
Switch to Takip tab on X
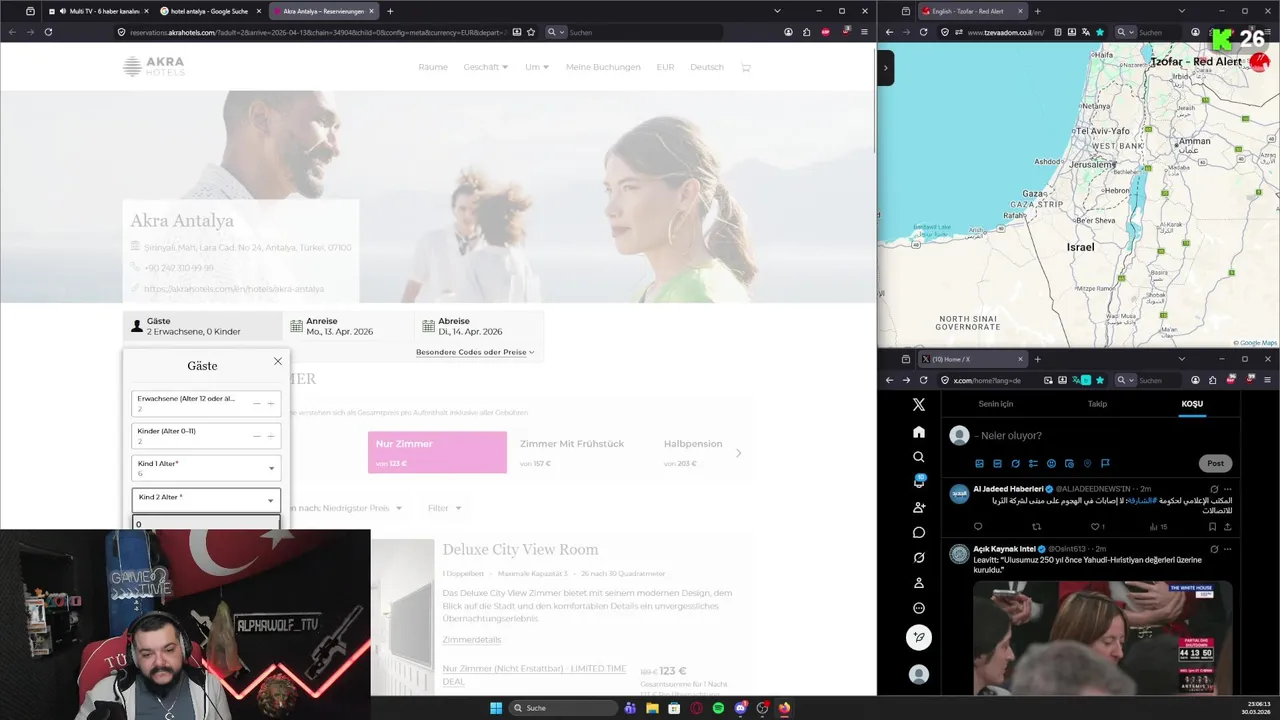tap(1097, 404)
